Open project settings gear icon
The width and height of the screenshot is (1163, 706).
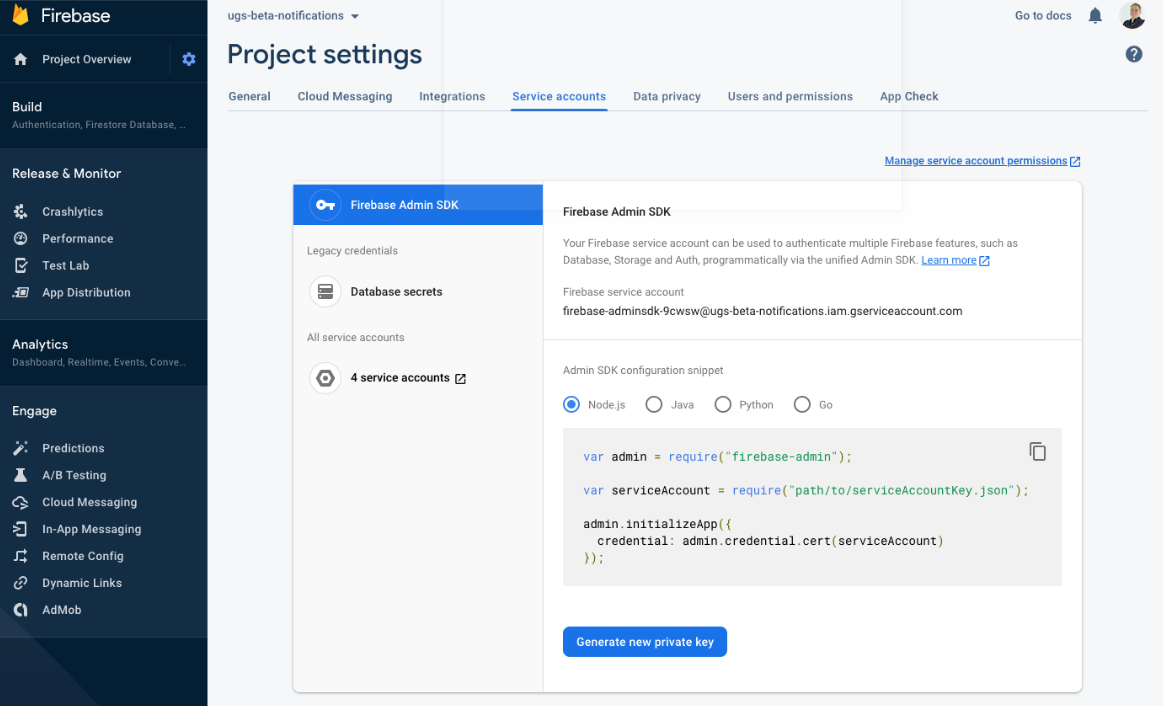click(x=189, y=59)
